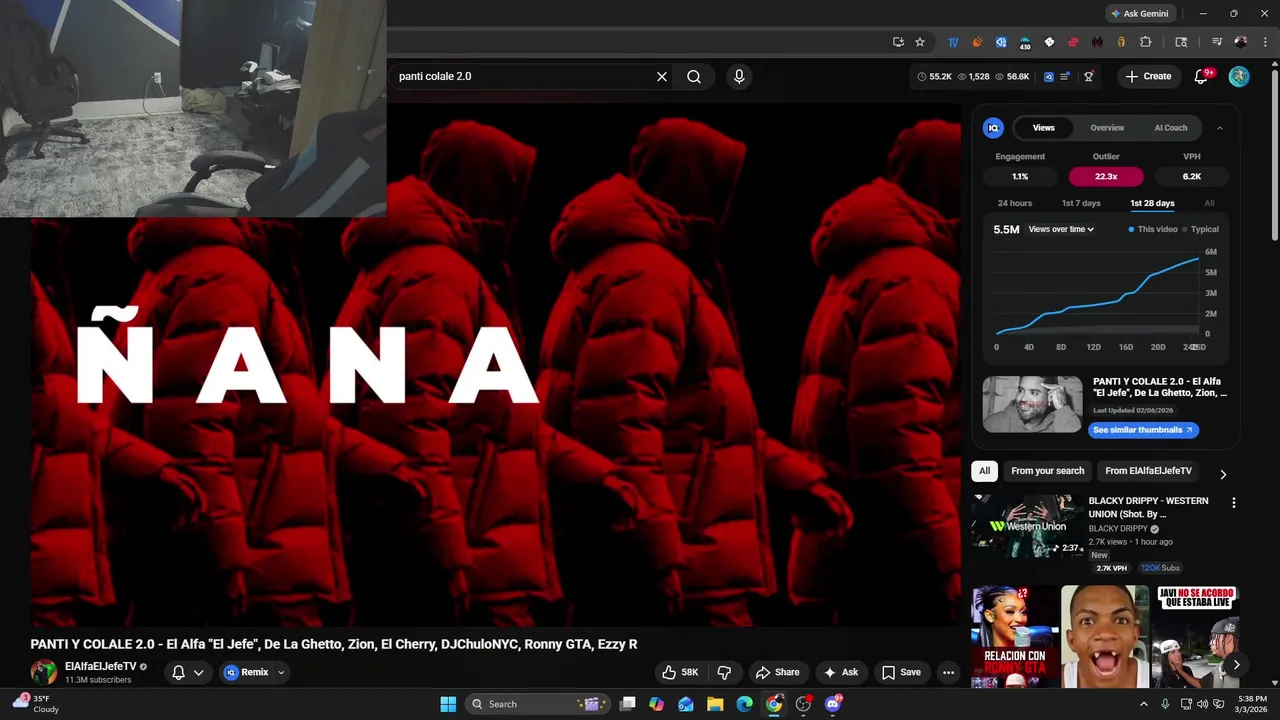
Task: Save the video to a playlist
Action: (901, 672)
